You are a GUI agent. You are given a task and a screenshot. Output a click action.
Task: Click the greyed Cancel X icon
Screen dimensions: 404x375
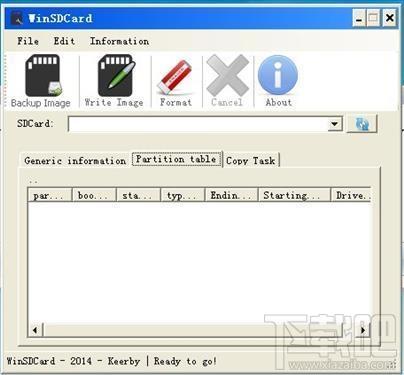tap(227, 75)
